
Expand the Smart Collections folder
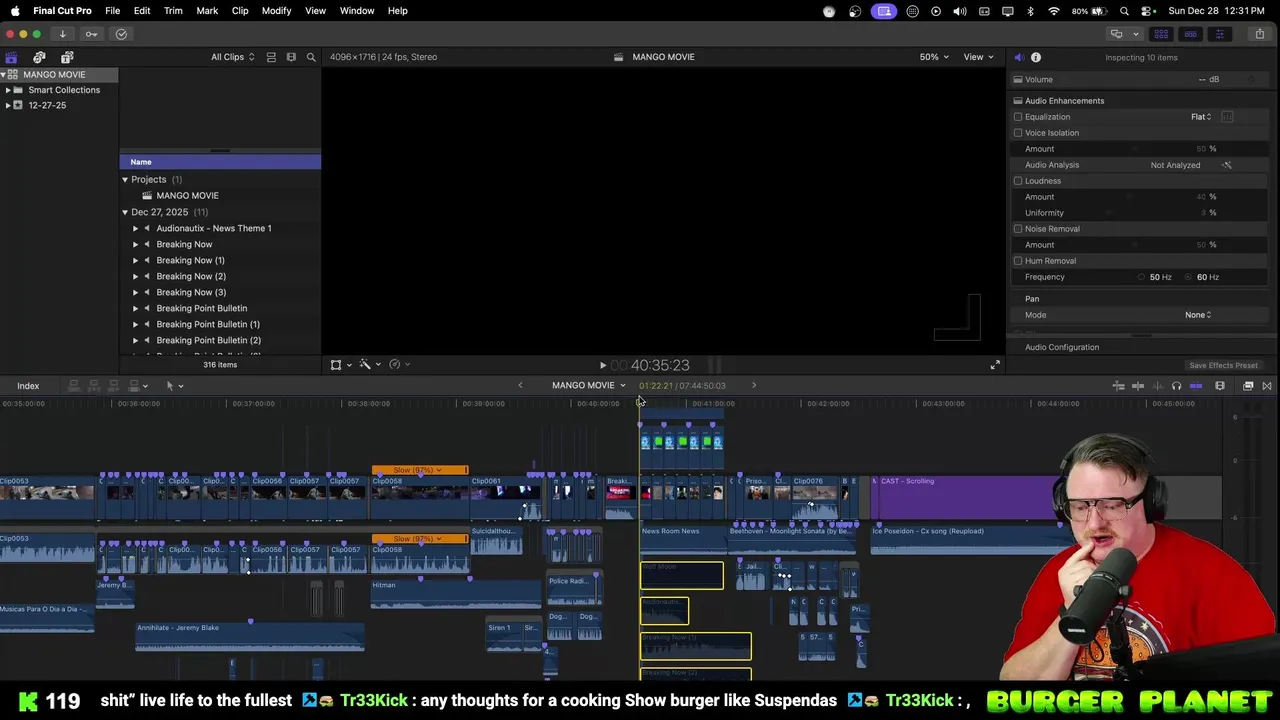pos(8,90)
